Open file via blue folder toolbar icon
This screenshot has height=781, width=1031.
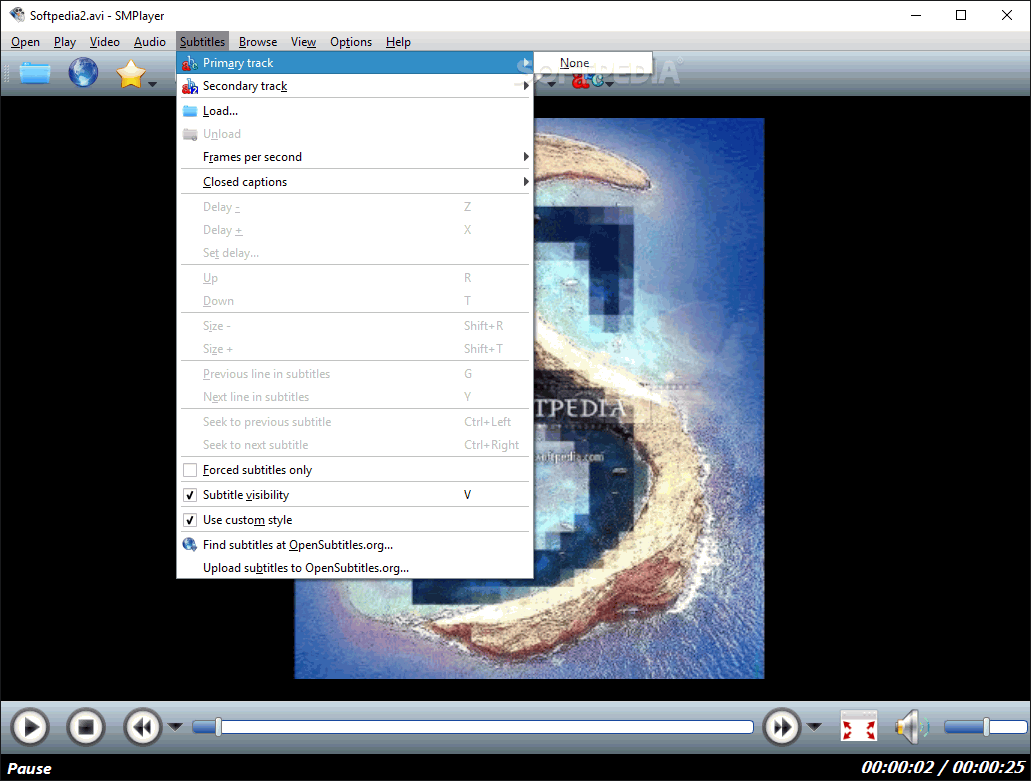[35, 73]
